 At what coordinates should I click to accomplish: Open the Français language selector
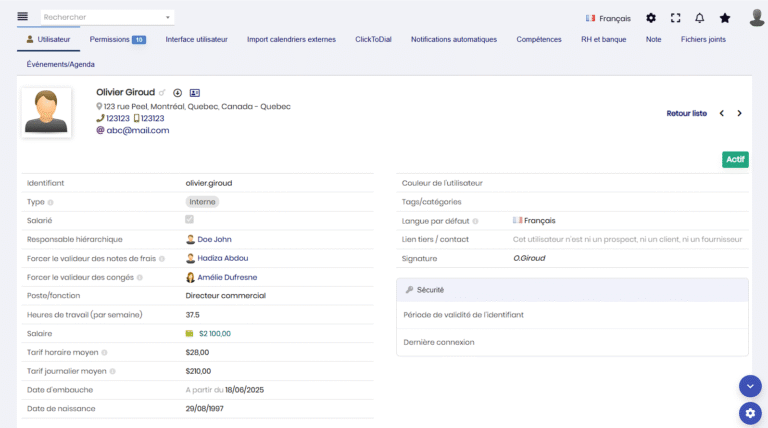608,18
